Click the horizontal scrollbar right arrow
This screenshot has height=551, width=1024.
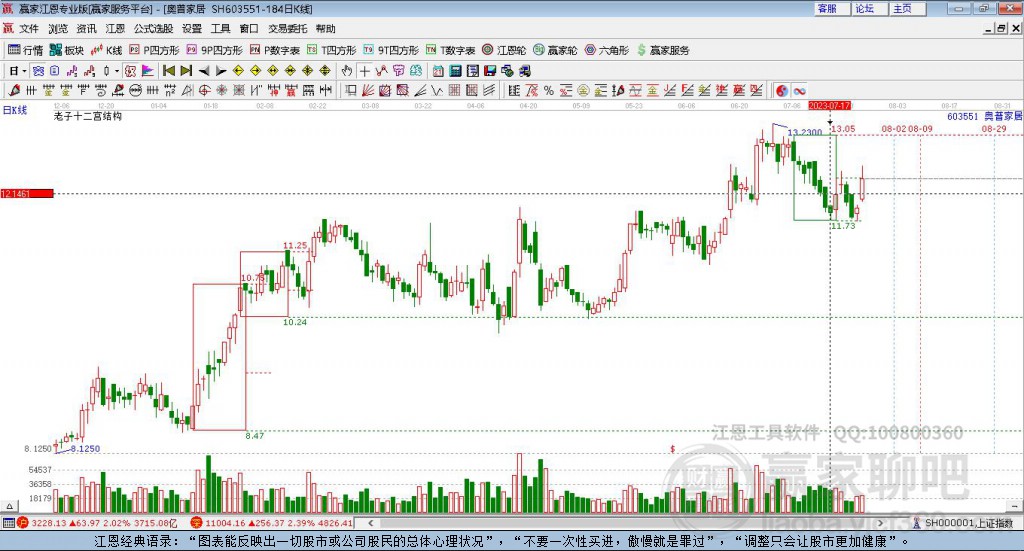tap(880, 523)
